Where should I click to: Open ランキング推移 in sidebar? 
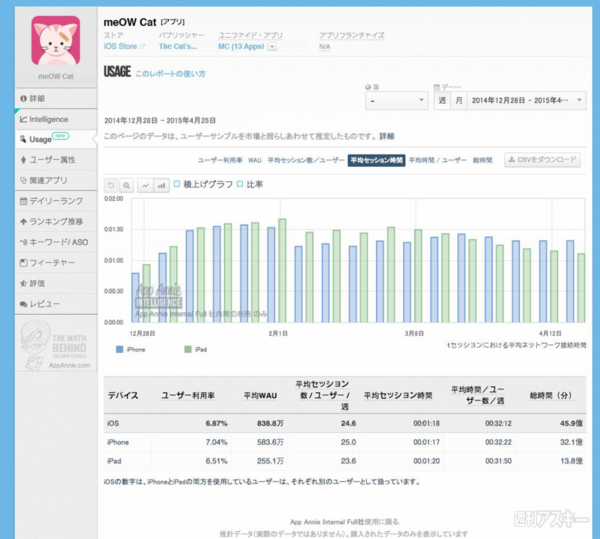(x=56, y=221)
